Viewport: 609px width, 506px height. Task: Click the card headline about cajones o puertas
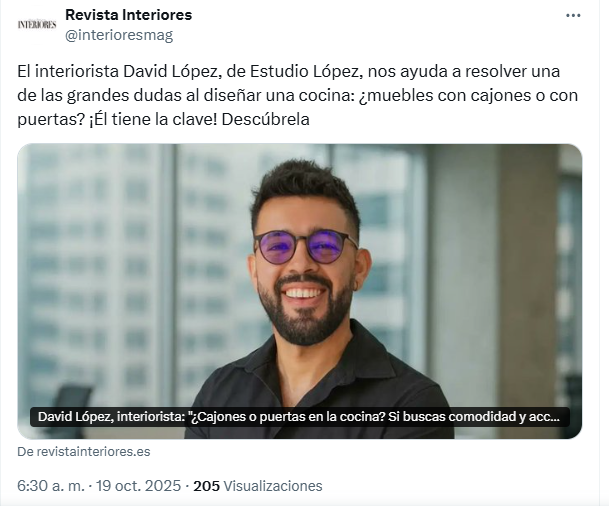(x=299, y=417)
